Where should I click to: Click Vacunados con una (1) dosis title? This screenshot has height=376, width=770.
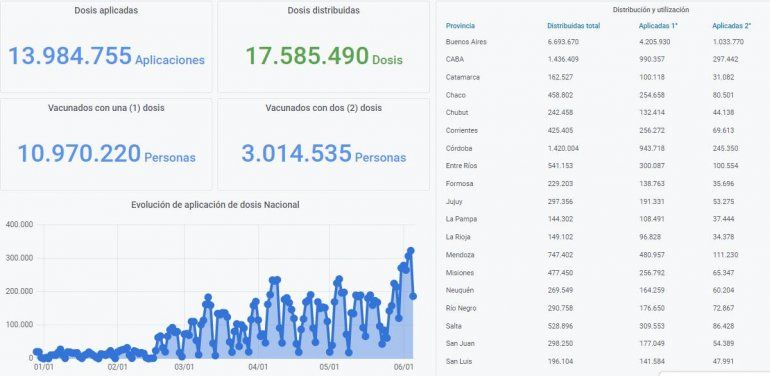click(106, 108)
